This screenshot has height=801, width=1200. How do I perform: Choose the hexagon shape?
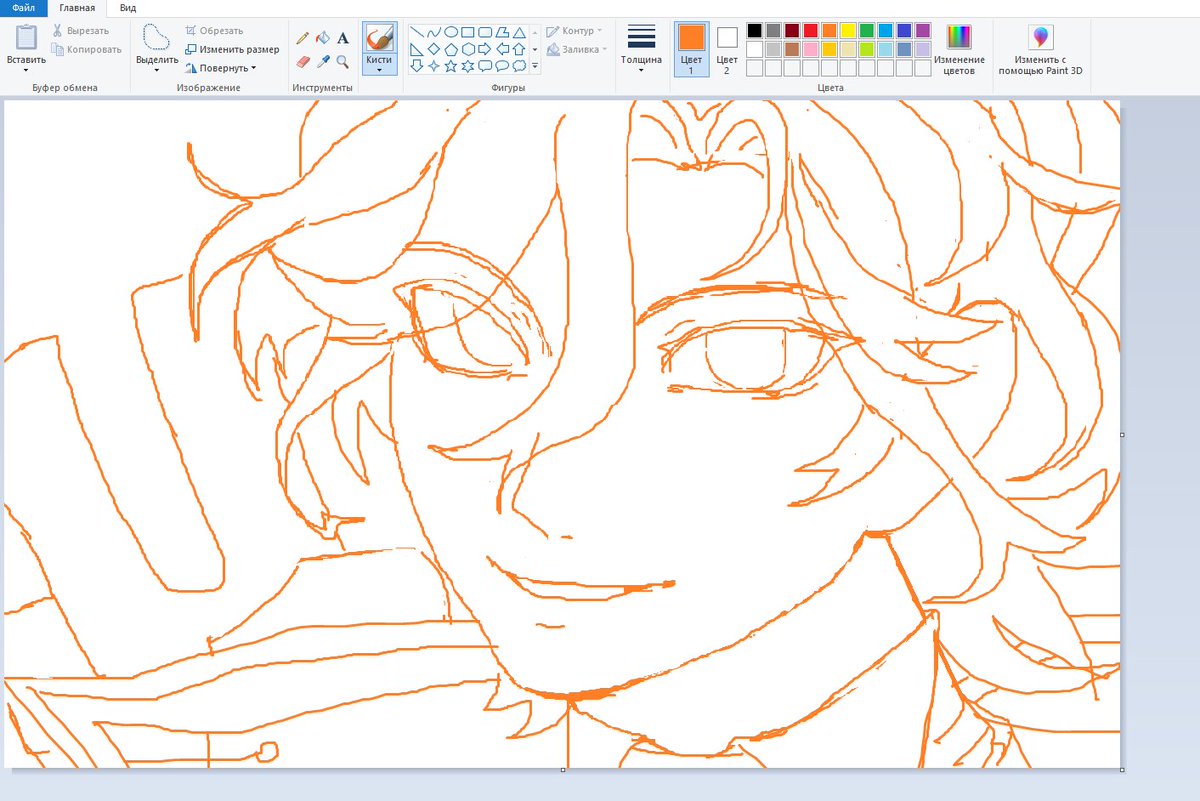(x=468, y=49)
